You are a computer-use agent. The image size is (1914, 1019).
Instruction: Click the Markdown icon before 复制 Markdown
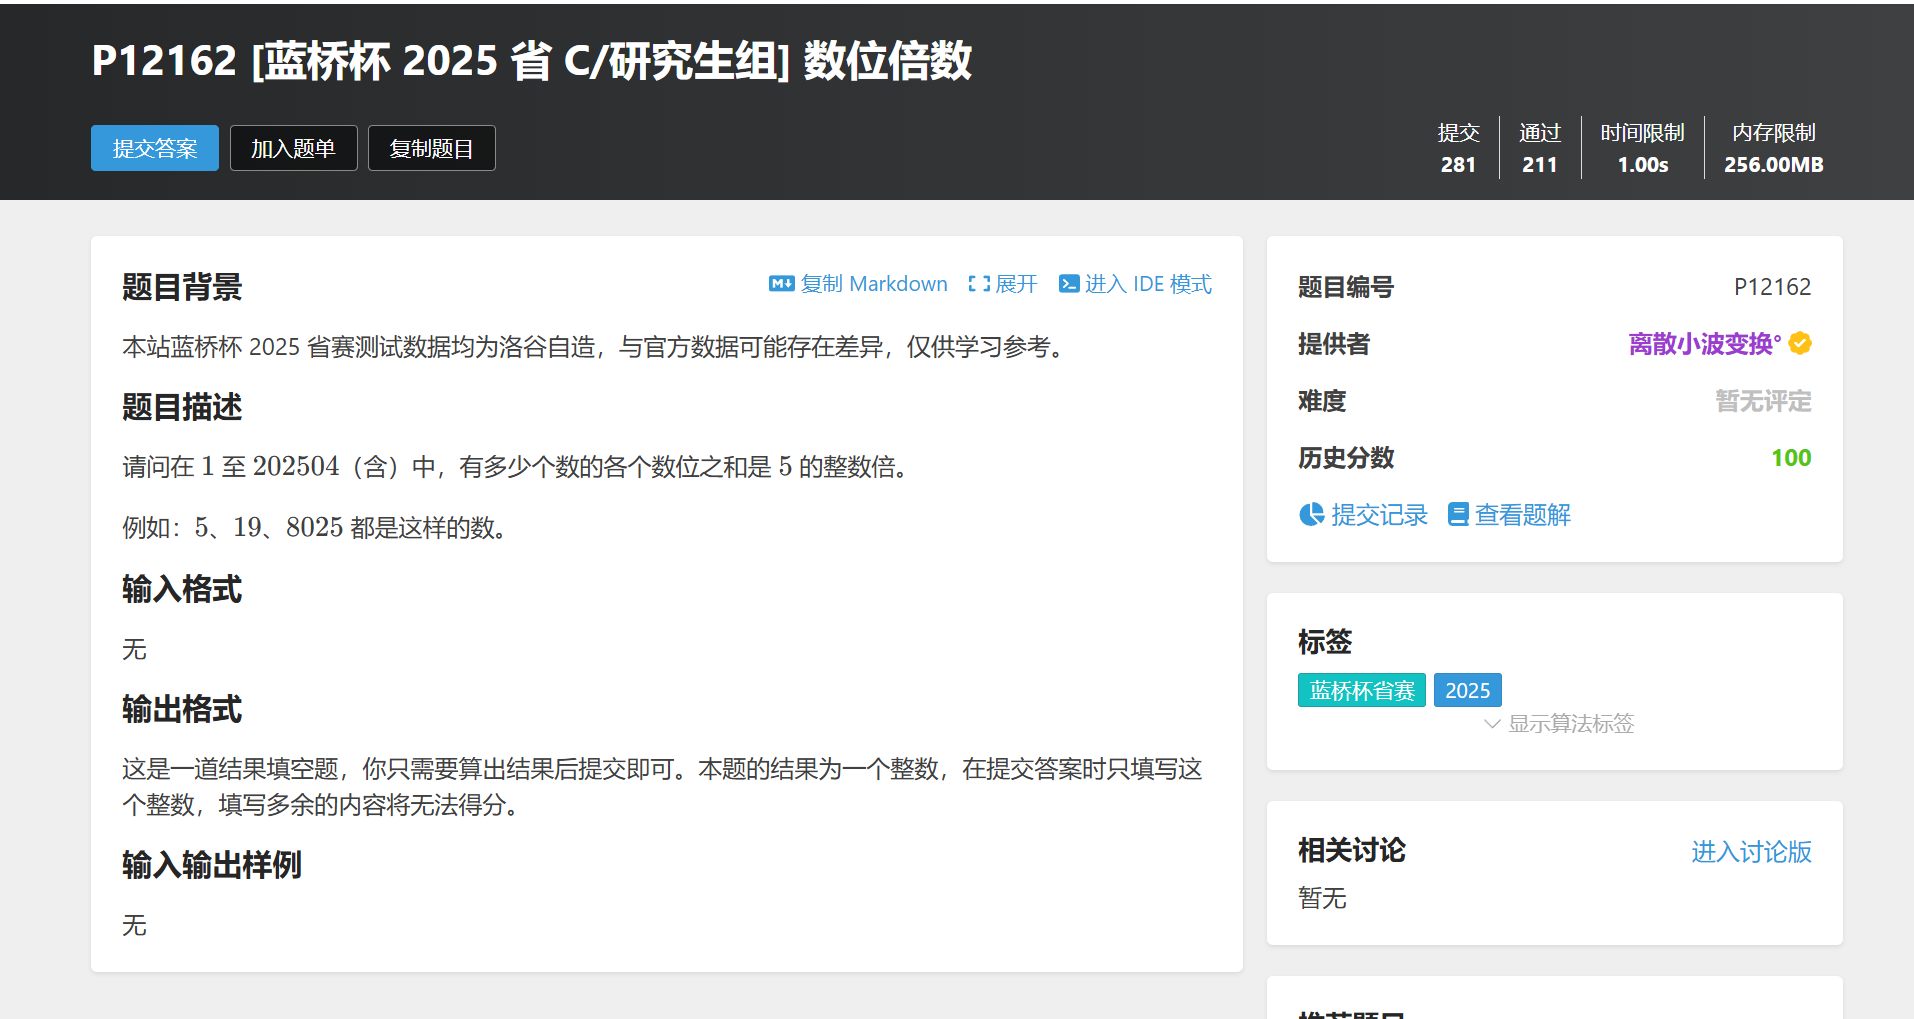[x=781, y=284]
